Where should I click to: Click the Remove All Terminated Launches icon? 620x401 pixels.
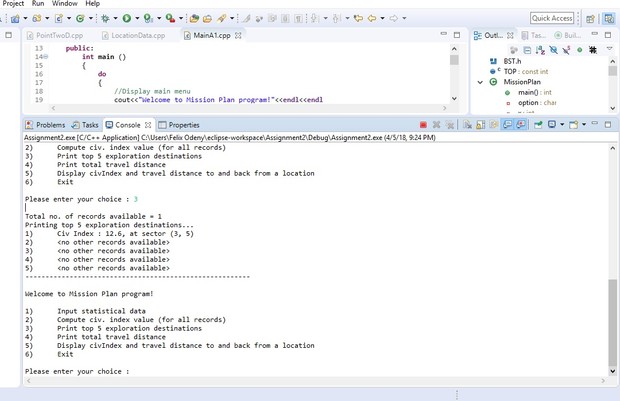tap(450, 125)
